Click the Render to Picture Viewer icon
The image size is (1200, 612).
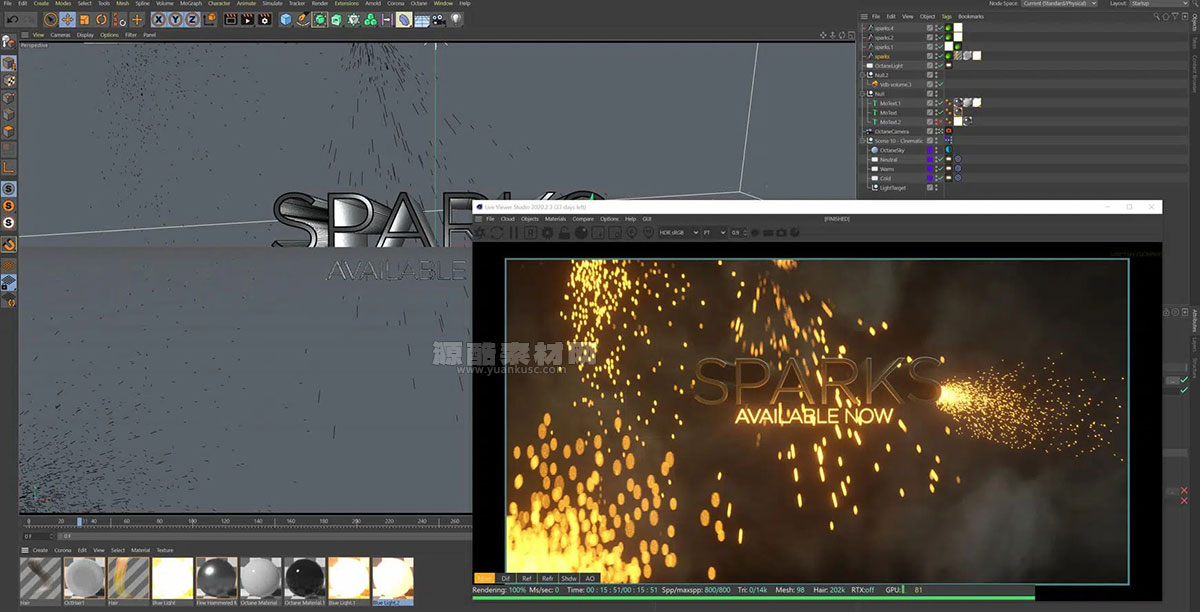tap(247, 17)
